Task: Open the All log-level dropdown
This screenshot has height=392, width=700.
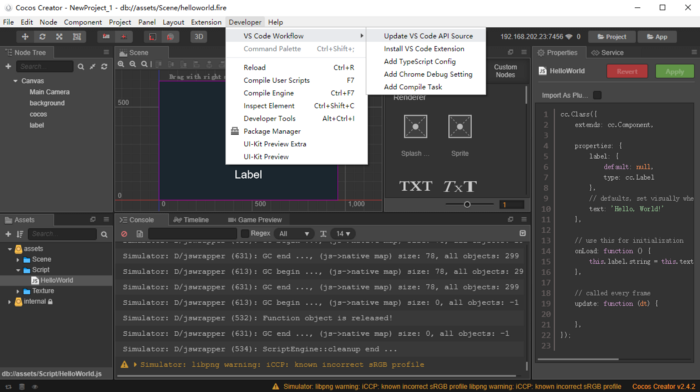Action: click(x=294, y=234)
